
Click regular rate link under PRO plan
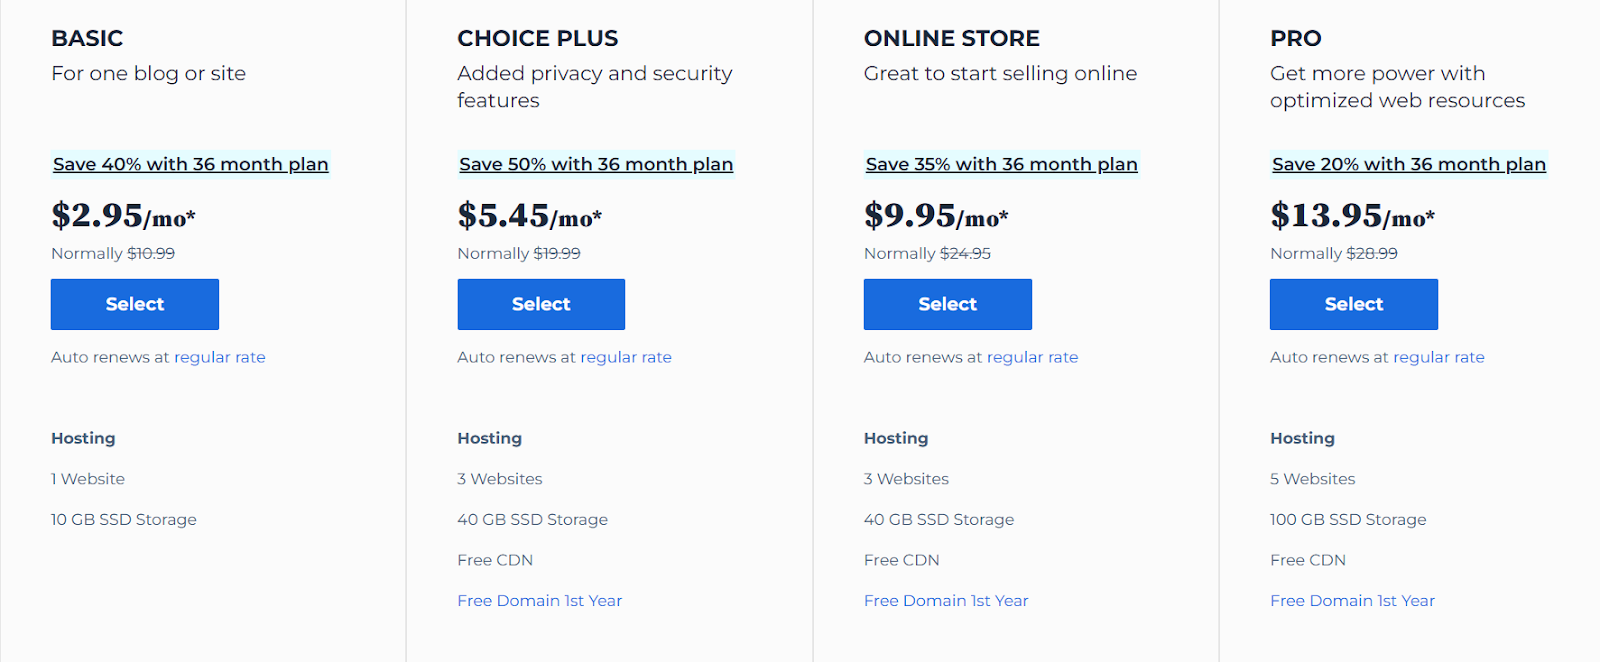[1439, 357]
